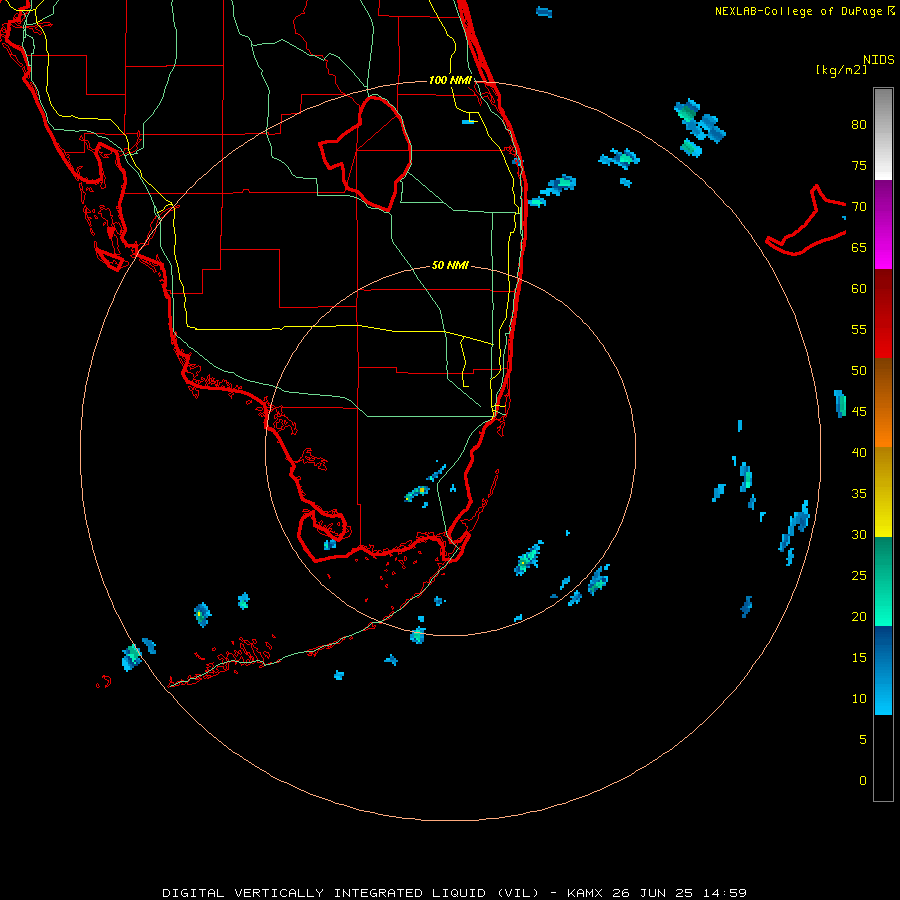Click the NEXLAB-College of DuPage title text
Image resolution: width=900 pixels, height=900 pixels.
pyautogui.click(x=798, y=11)
